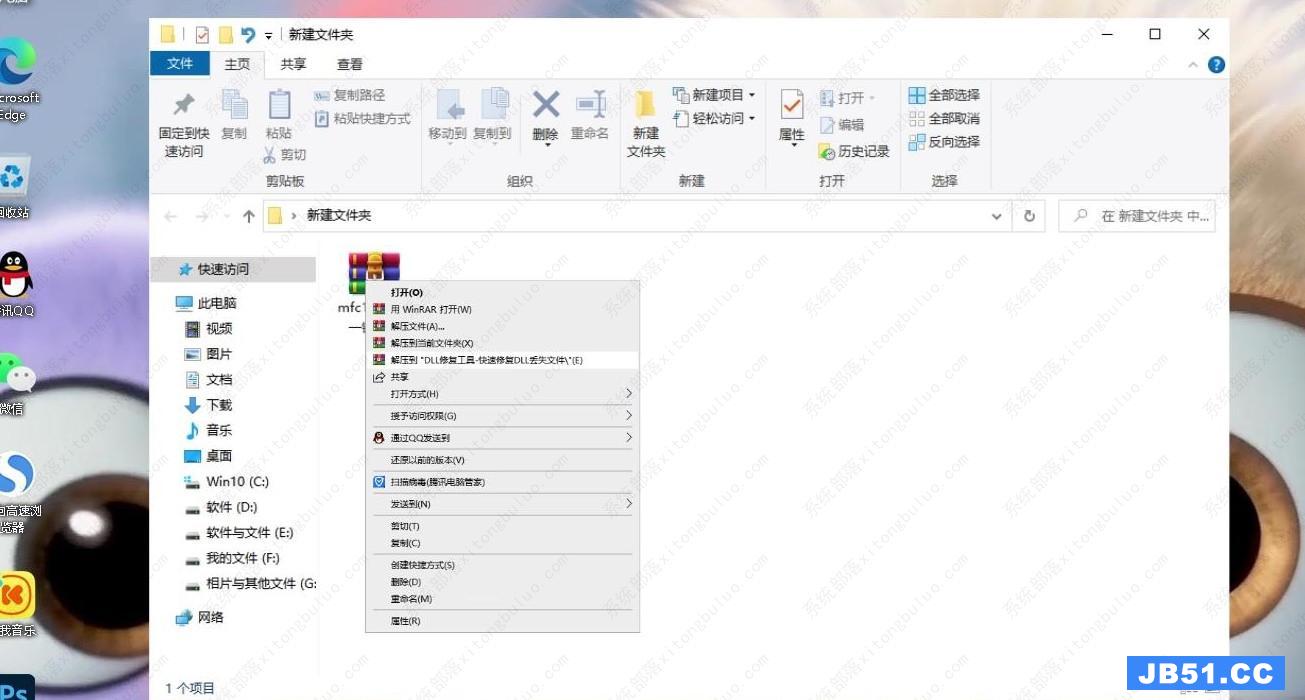
Task: Click the 新建文件夹 folder icon in ribbon
Action: point(646,105)
